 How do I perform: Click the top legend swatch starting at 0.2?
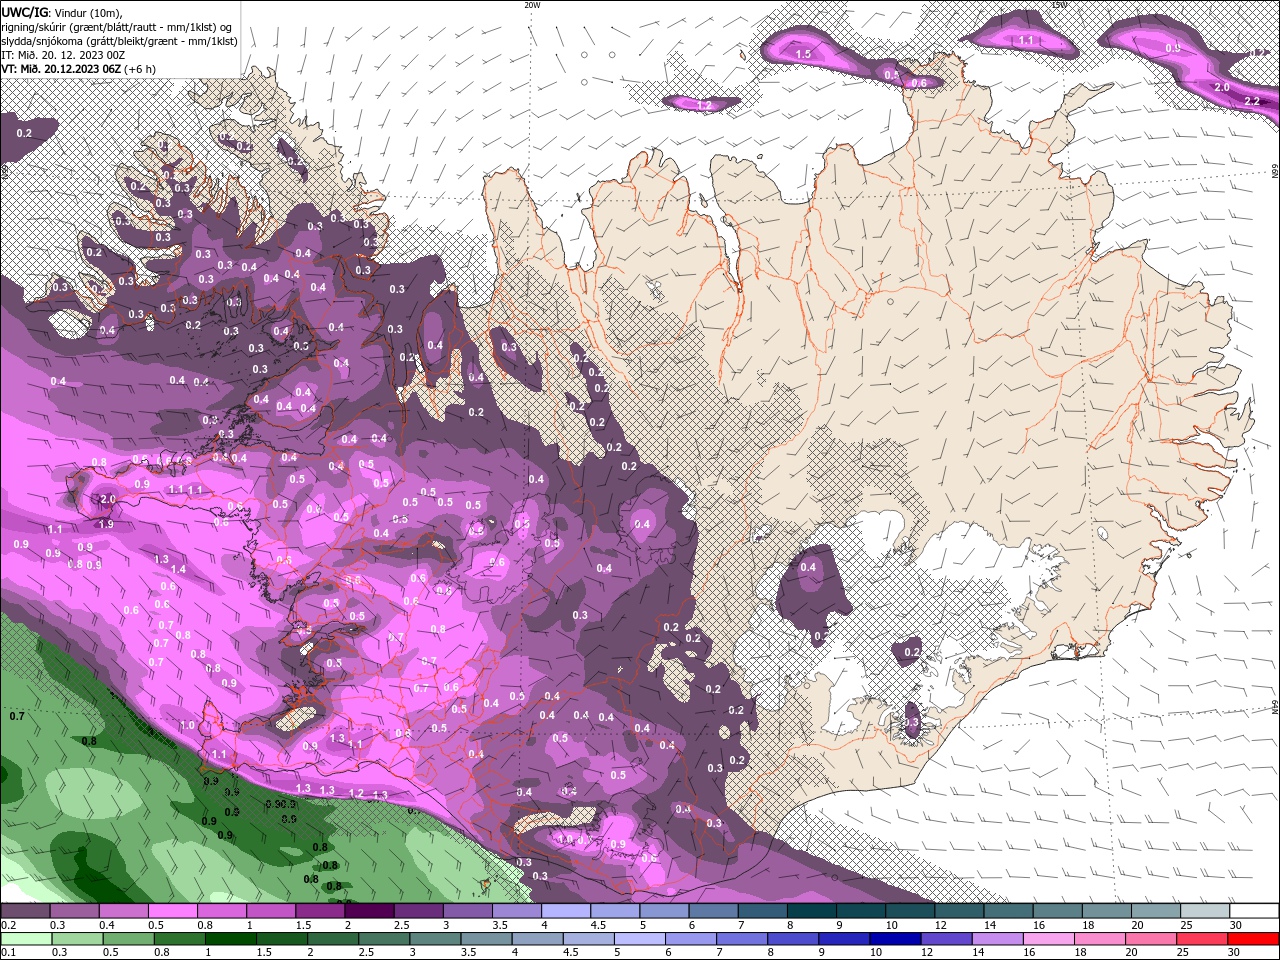pyautogui.click(x=25, y=910)
